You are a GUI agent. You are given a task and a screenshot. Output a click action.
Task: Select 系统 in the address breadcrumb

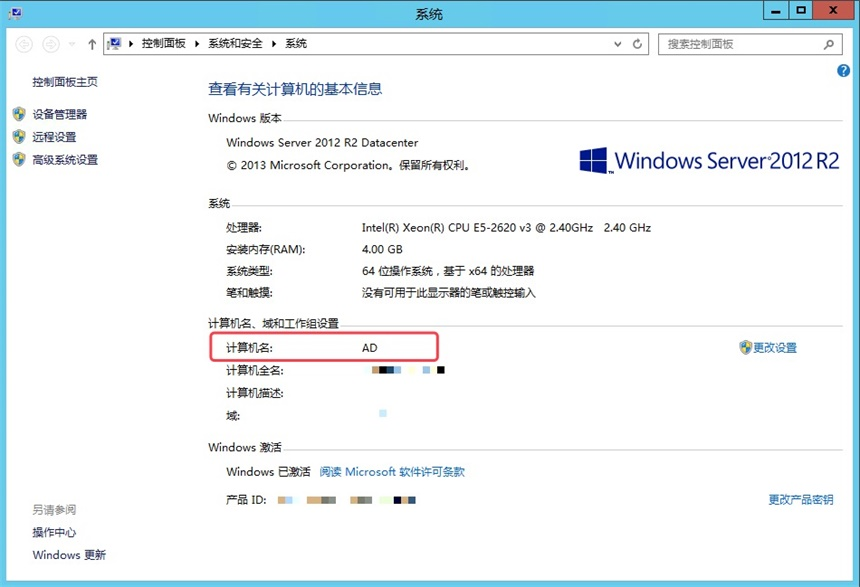296,43
